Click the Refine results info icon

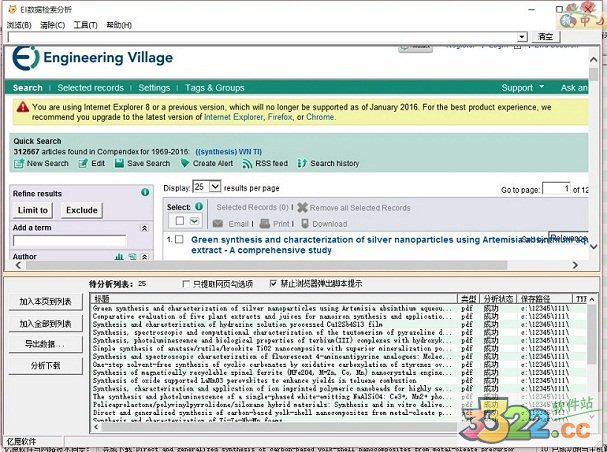click(x=145, y=192)
